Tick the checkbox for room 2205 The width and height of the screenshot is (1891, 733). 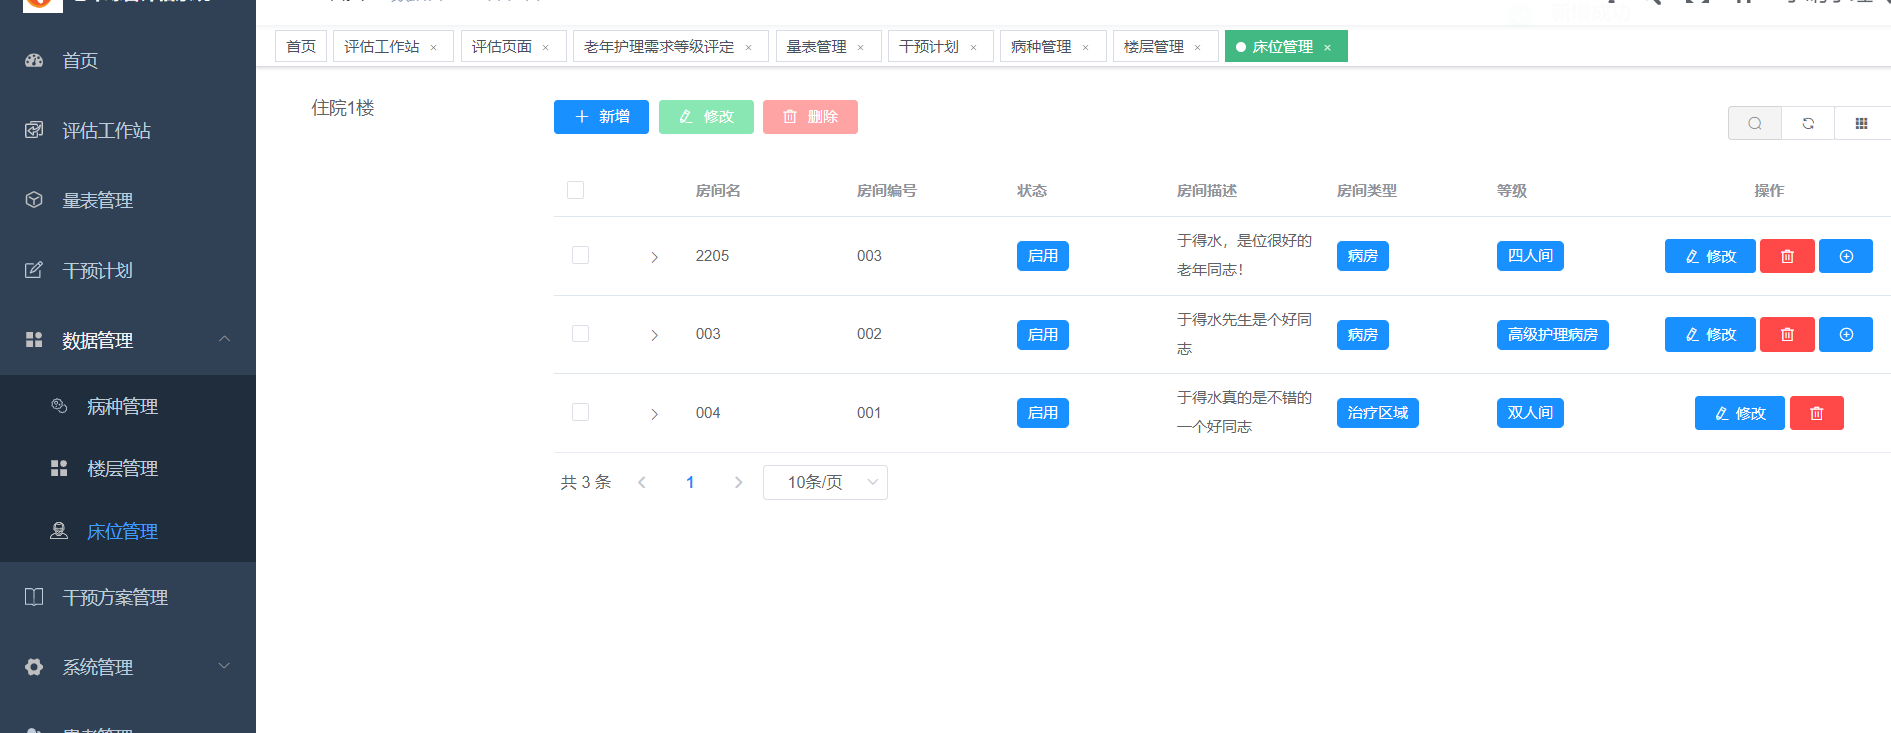coord(580,255)
